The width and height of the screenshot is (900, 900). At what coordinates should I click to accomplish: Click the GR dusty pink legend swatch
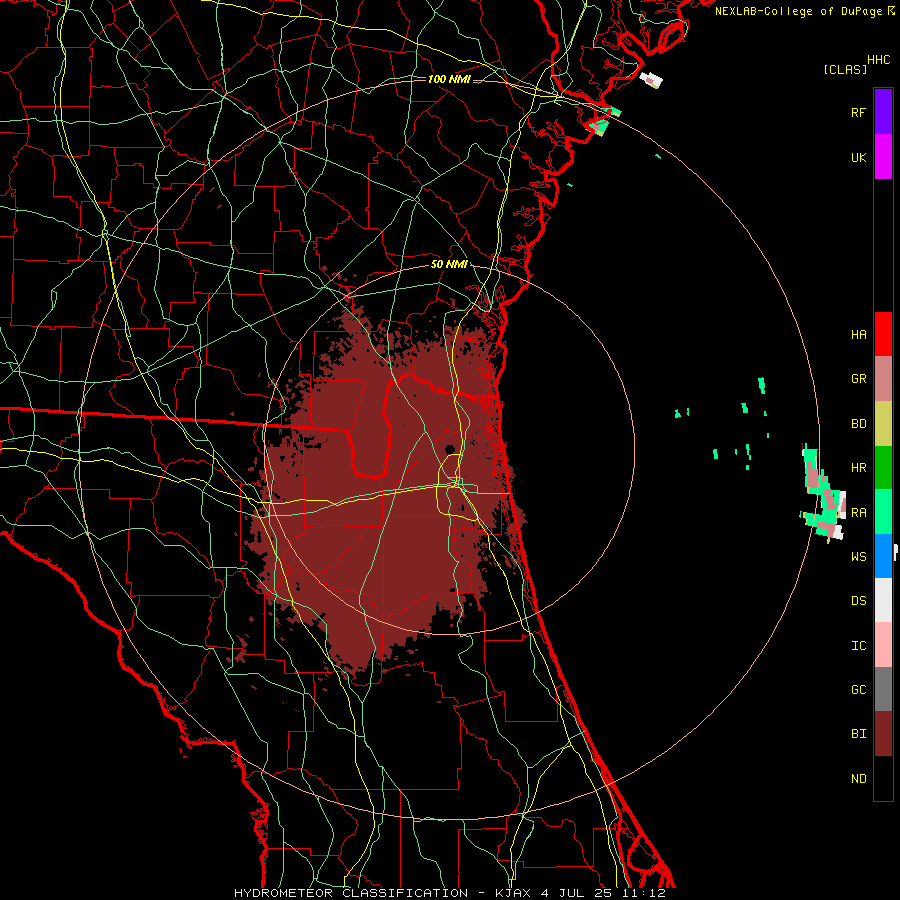(x=883, y=379)
